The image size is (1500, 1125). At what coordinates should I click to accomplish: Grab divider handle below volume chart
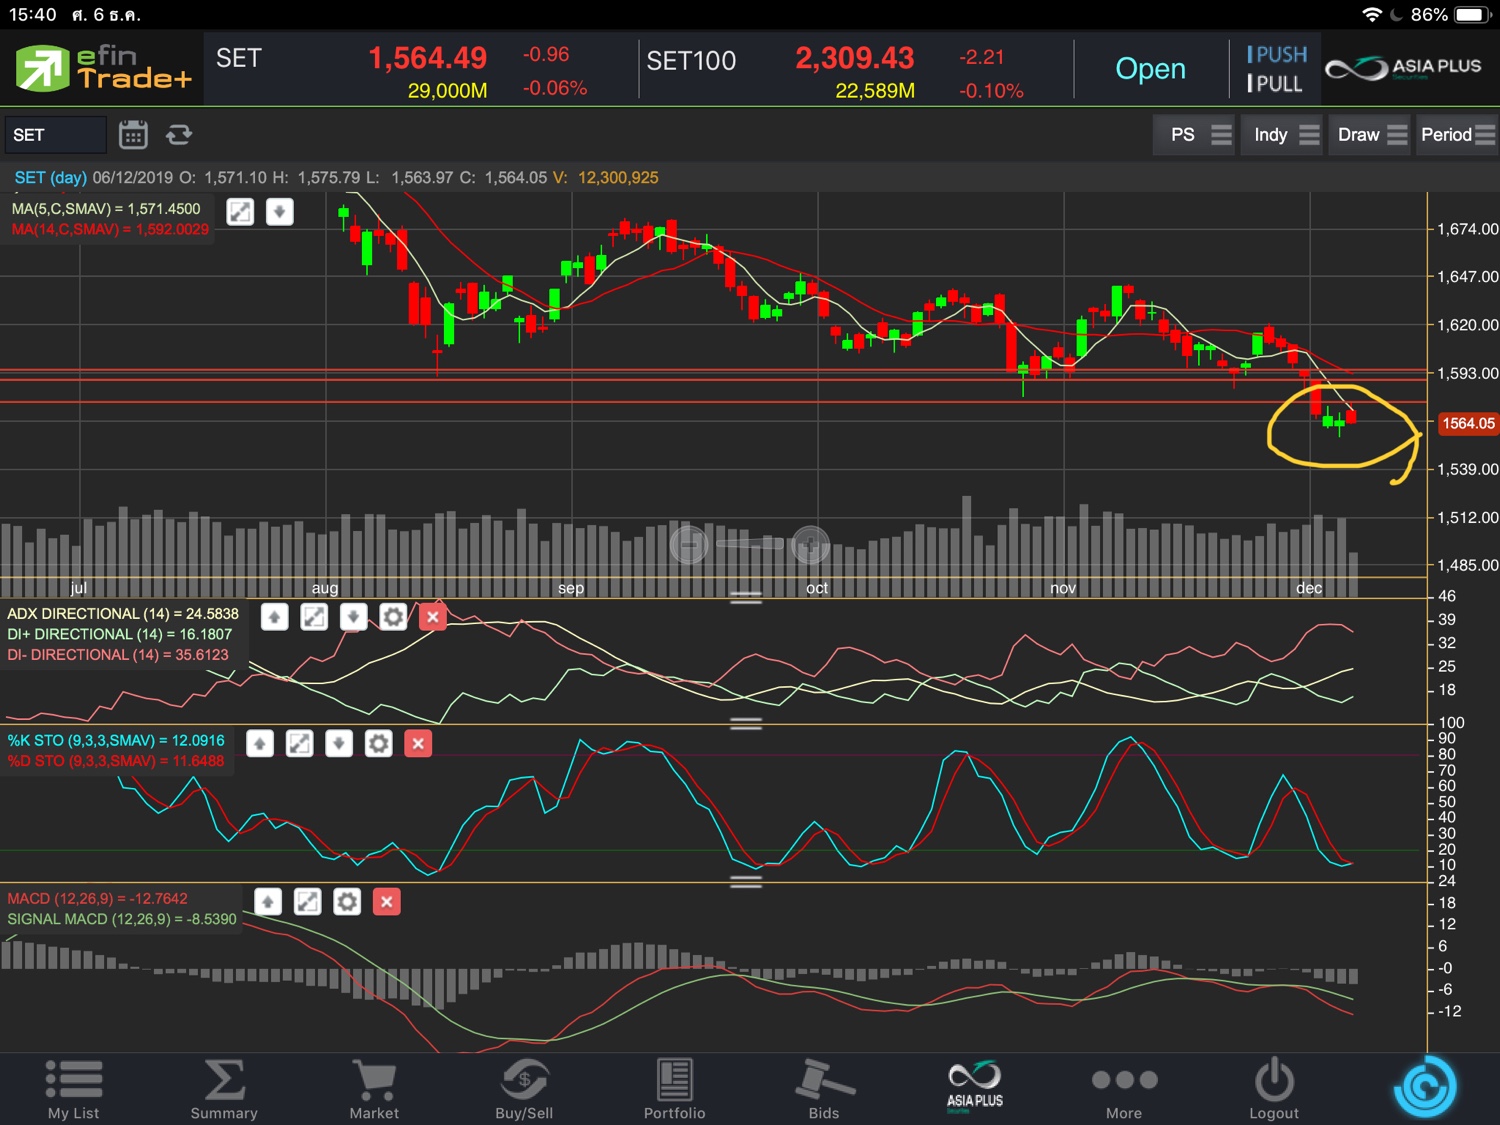pos(746,598)
